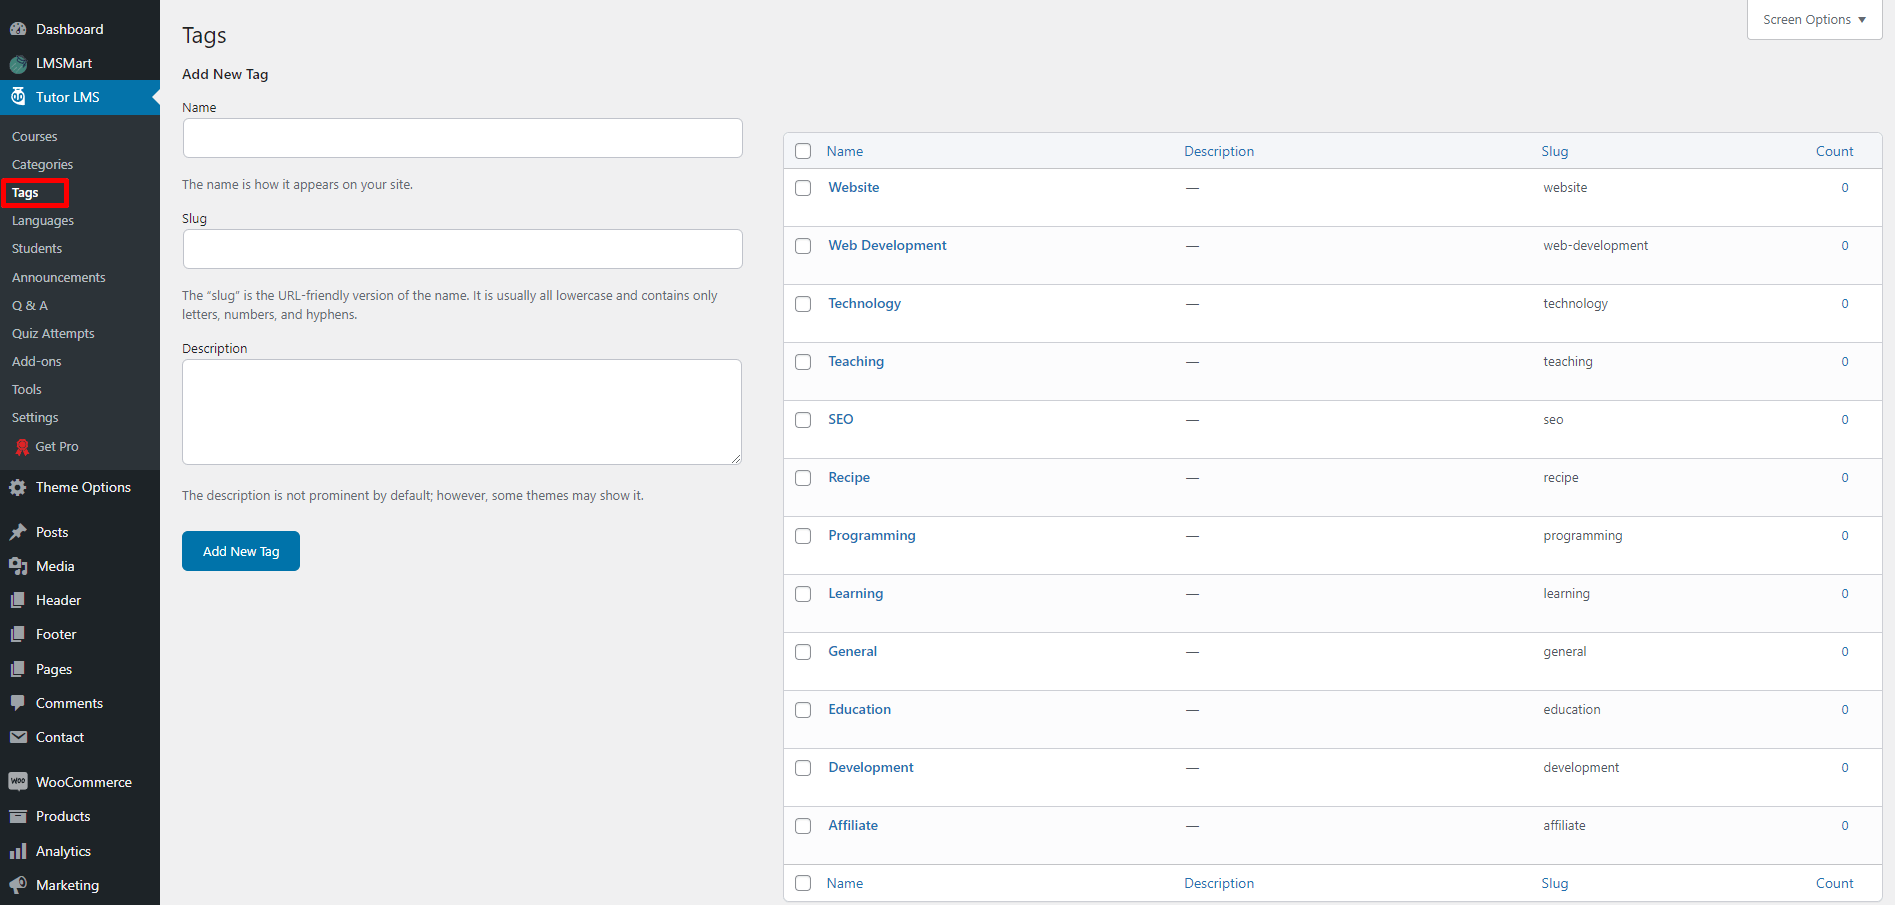This screenshot has height=905, width=1895.
Task: Open Categories in Tutor LMS submenu
Action: click(42, 164)
